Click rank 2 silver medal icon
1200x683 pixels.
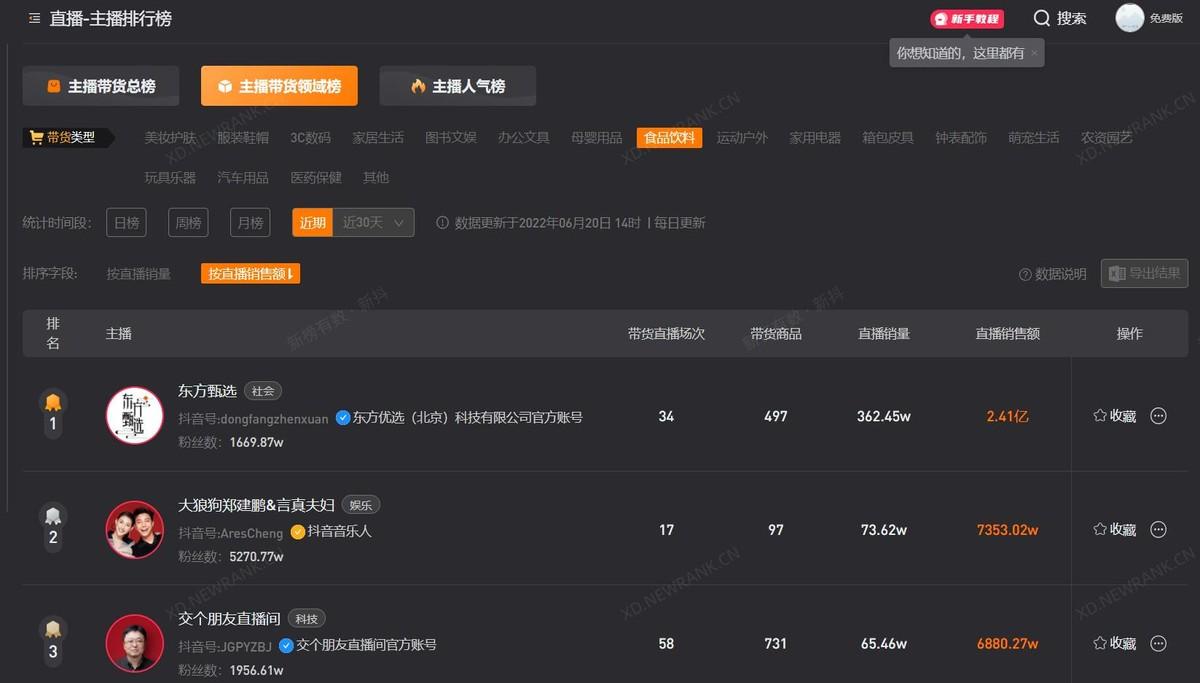[x=53, y=517]
